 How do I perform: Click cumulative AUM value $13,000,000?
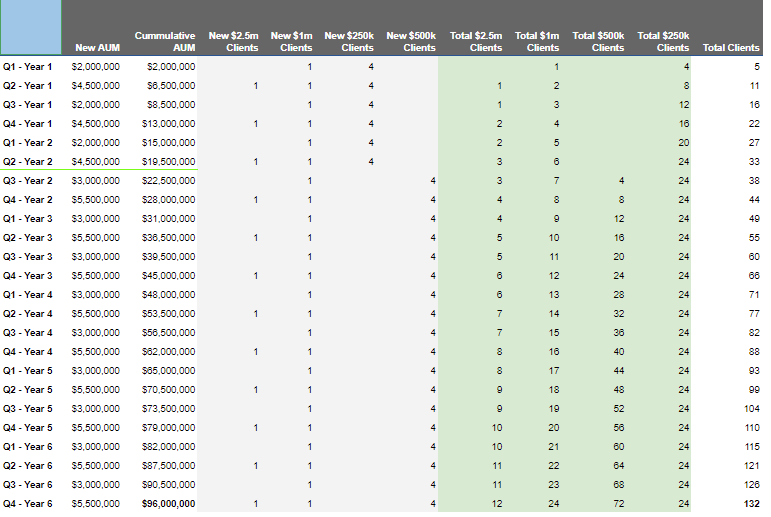tap(168, 124)
